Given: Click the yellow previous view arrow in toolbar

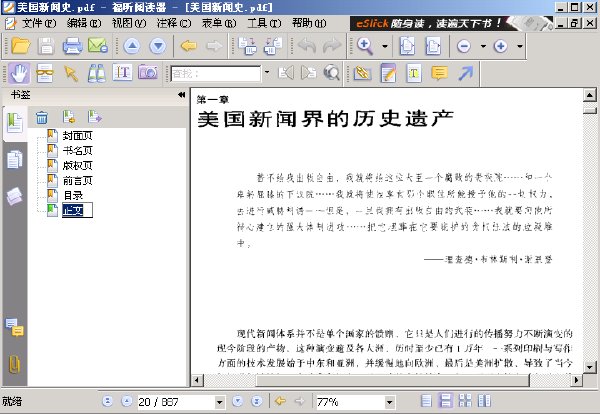Looking at the screenshot, I should coord(188,46).
